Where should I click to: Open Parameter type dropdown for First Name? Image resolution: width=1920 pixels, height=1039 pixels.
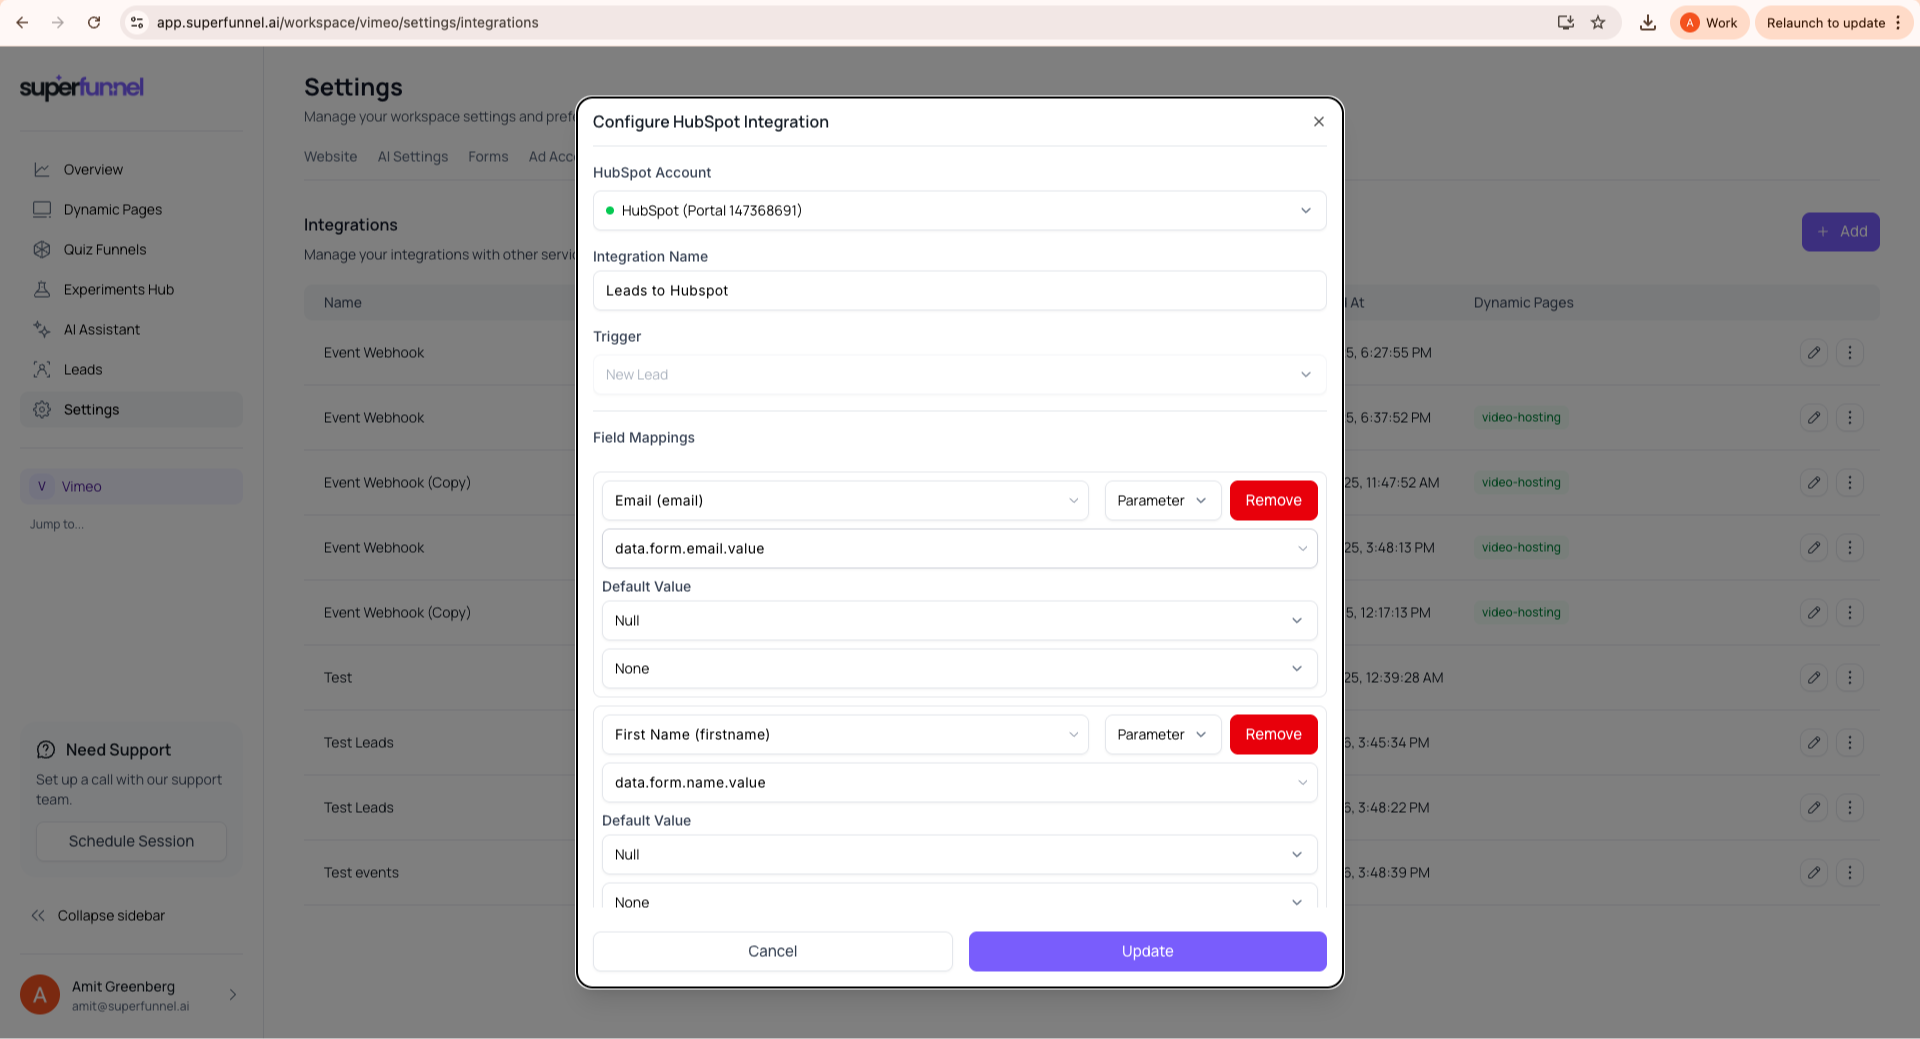1162,735
